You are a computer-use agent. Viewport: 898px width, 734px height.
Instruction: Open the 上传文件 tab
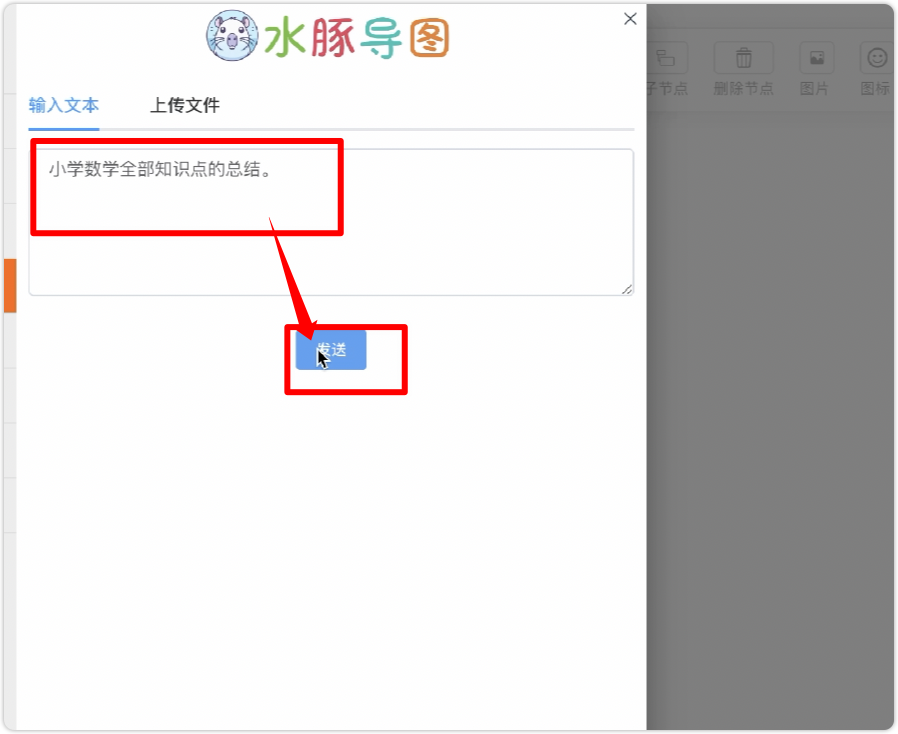coord(184,105)
